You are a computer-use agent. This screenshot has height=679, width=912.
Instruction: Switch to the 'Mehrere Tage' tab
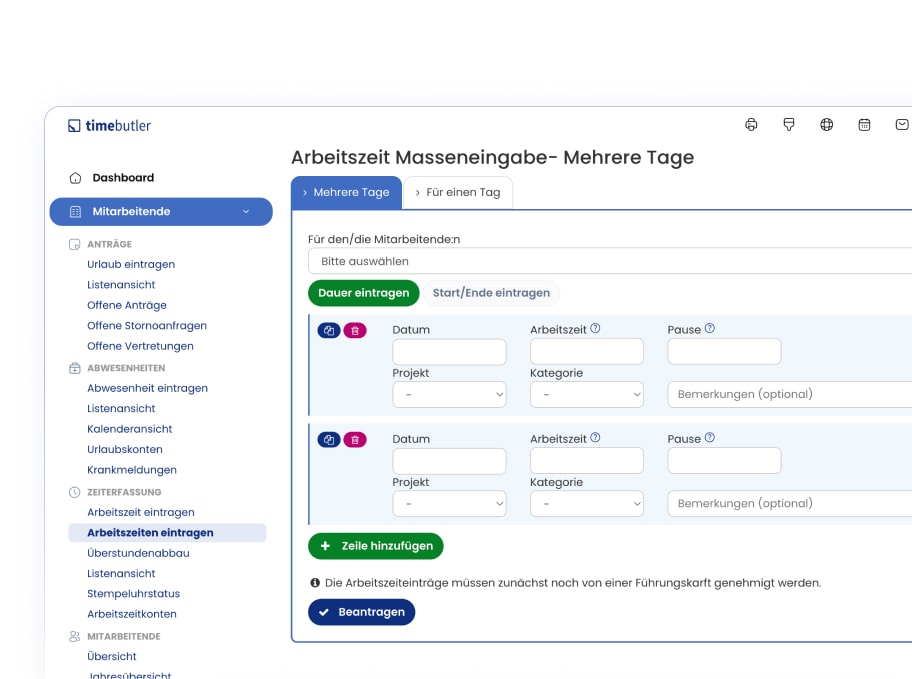coord(346,193)
